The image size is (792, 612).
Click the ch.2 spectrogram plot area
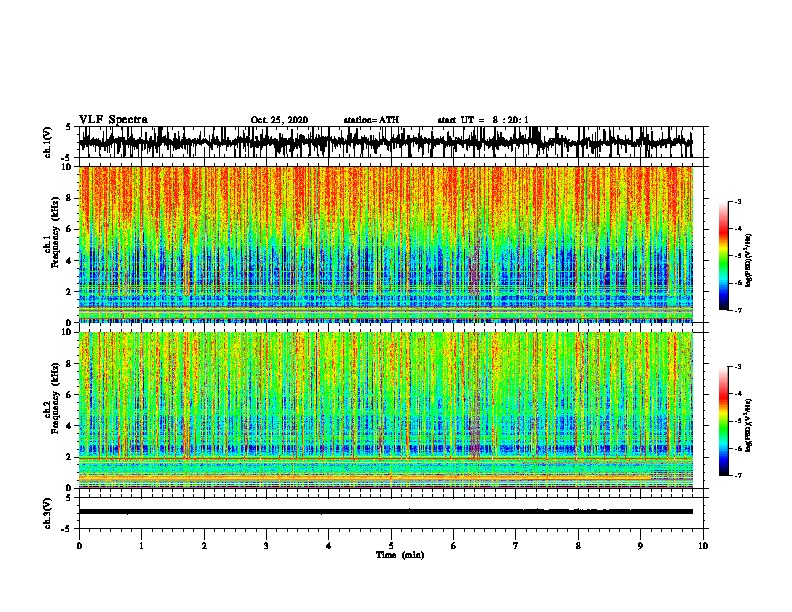[x=385, y=410]
